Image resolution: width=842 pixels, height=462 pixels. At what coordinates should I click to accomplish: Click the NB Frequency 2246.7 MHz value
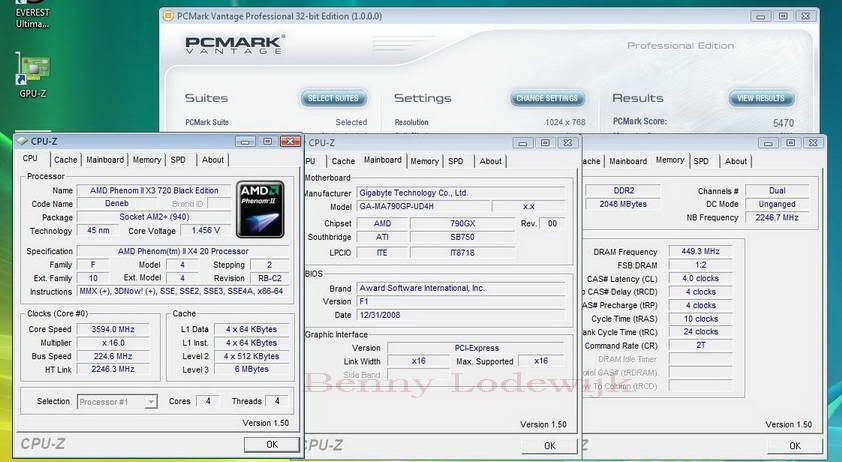click(x=776, y=218)
